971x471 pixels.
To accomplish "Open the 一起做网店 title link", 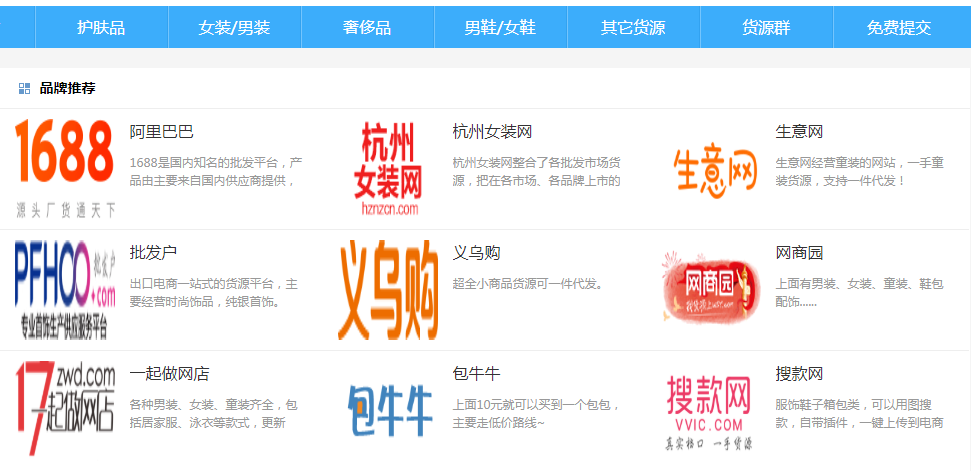I will (x=170, y=374).
